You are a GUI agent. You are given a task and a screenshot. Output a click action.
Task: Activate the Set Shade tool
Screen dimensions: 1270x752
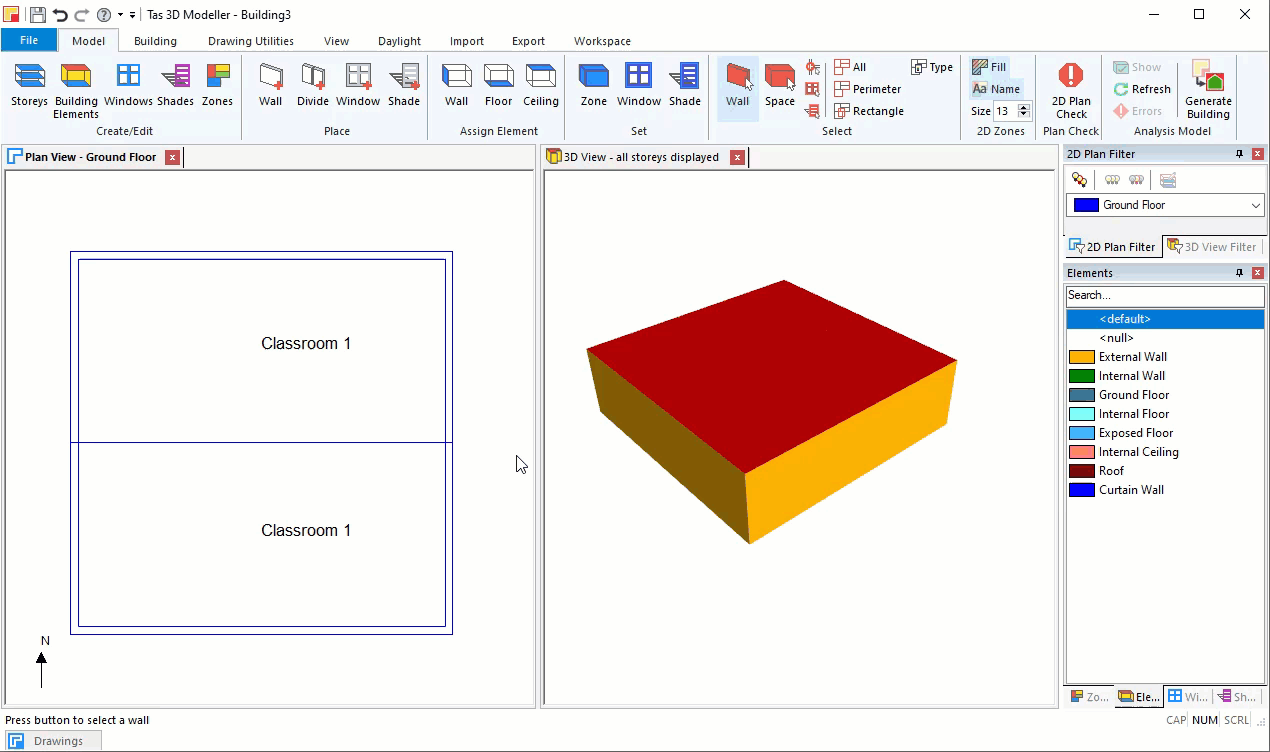685,85
